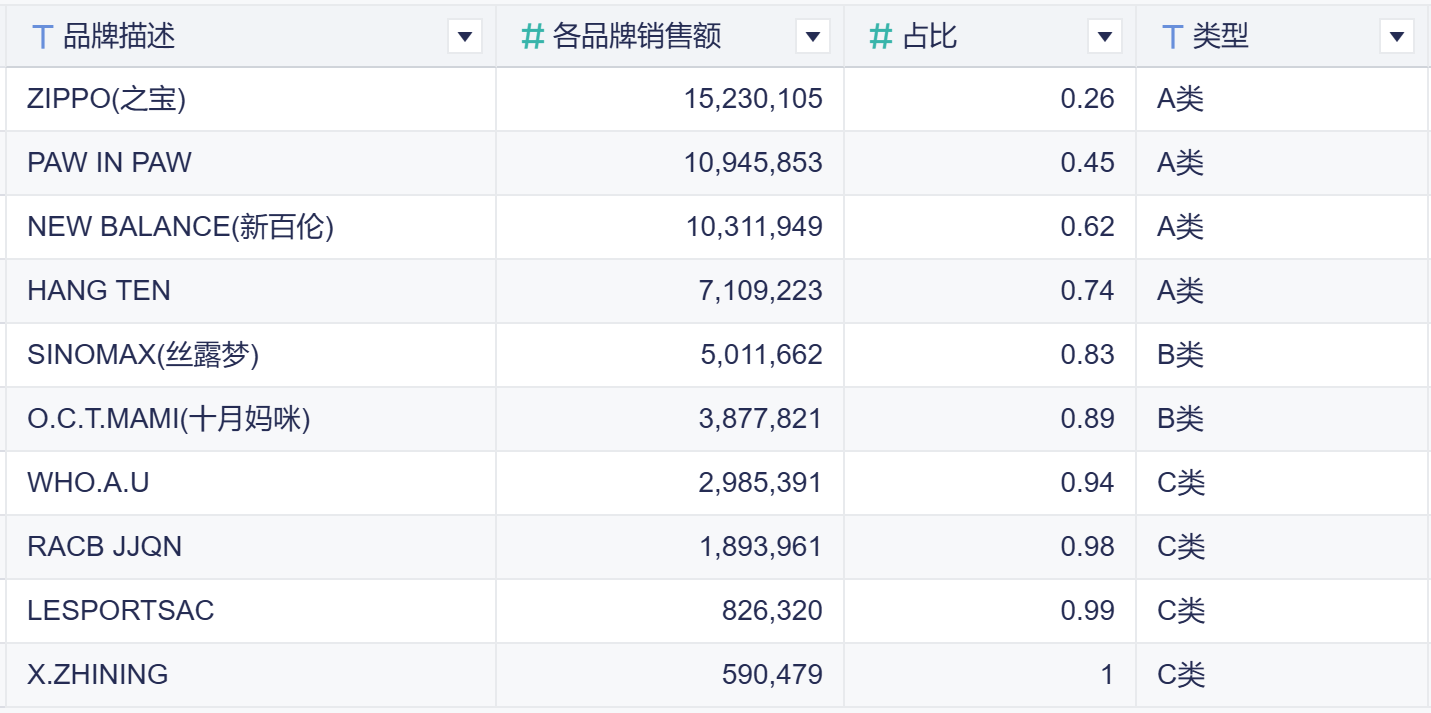Click the number type icon beside 占比
This screenshot has width=1431, height=713.
click(881, 37)
